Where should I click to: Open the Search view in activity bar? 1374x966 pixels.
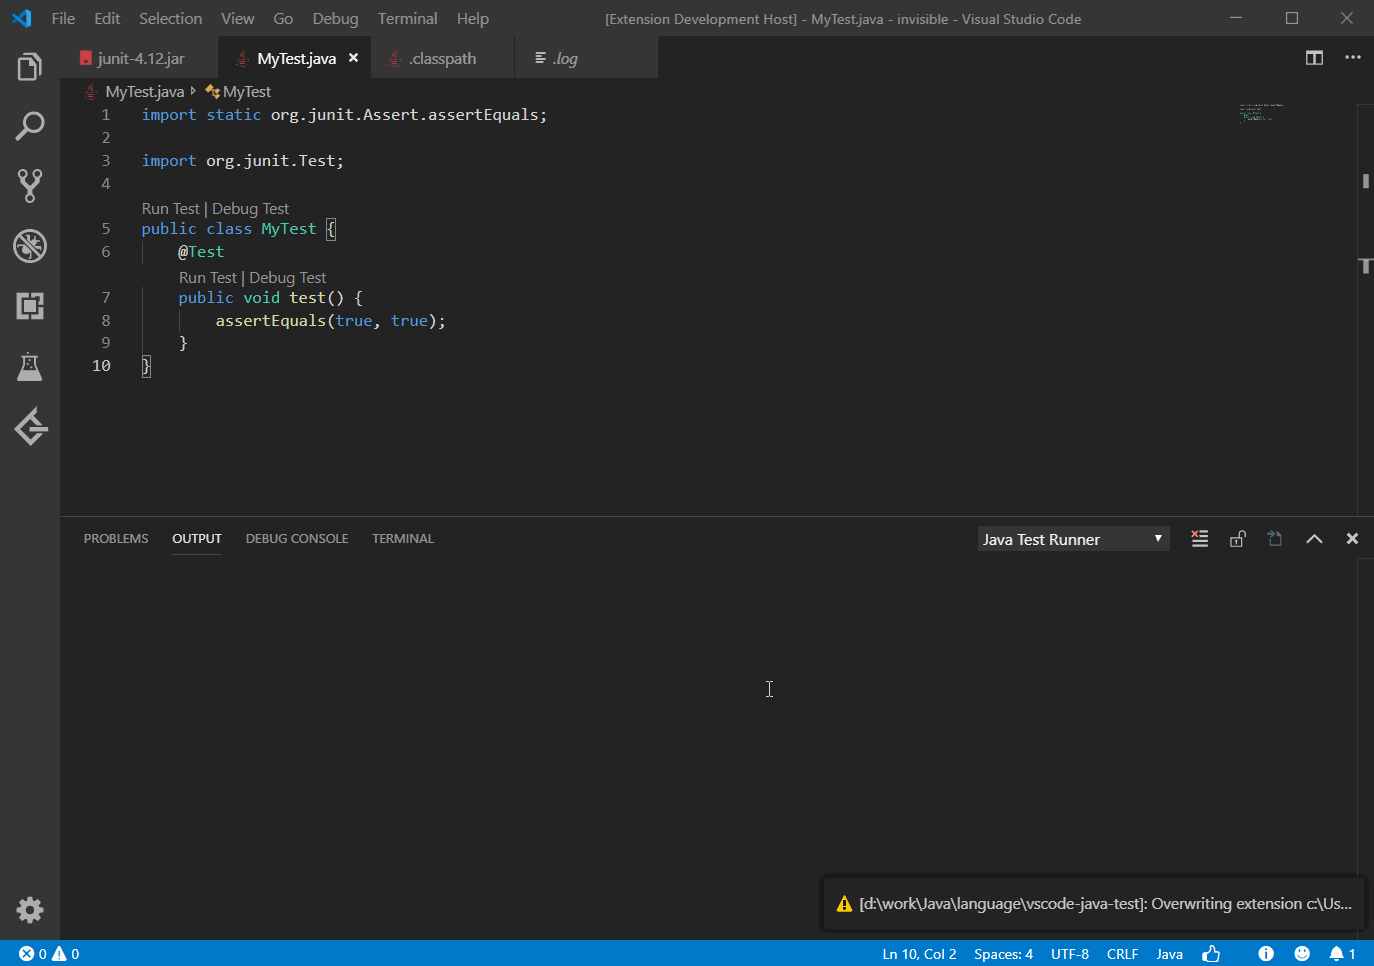pos(30,126)
